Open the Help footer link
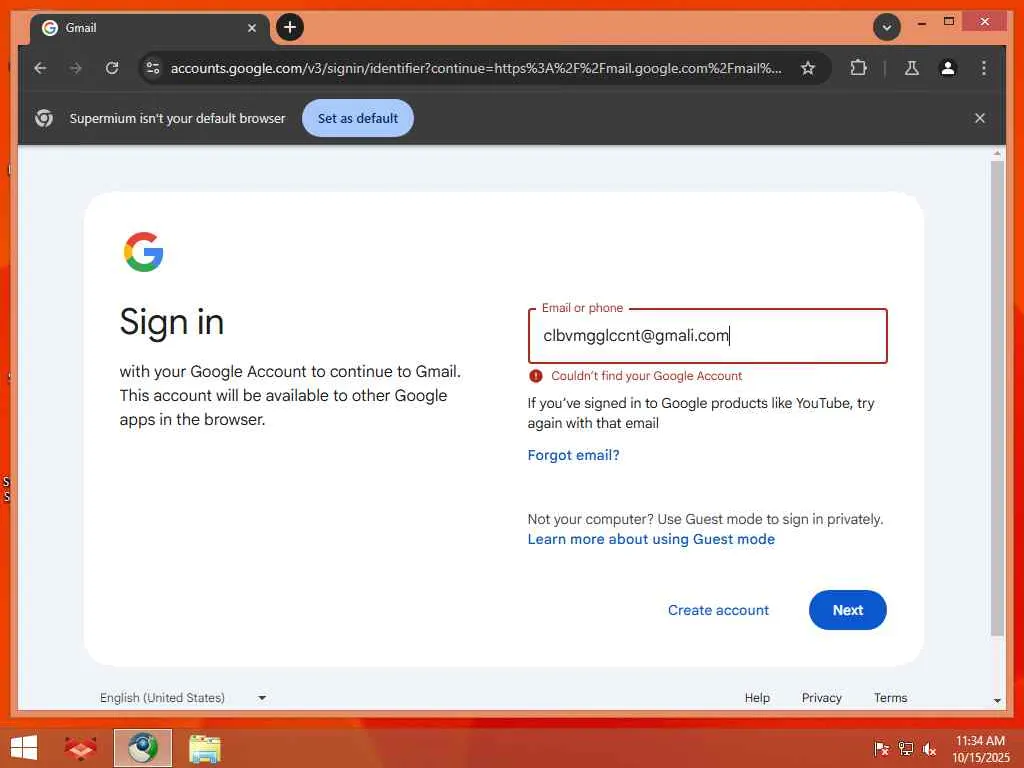The width and height of the screenshot is (1024, 768). coord(757,697)
